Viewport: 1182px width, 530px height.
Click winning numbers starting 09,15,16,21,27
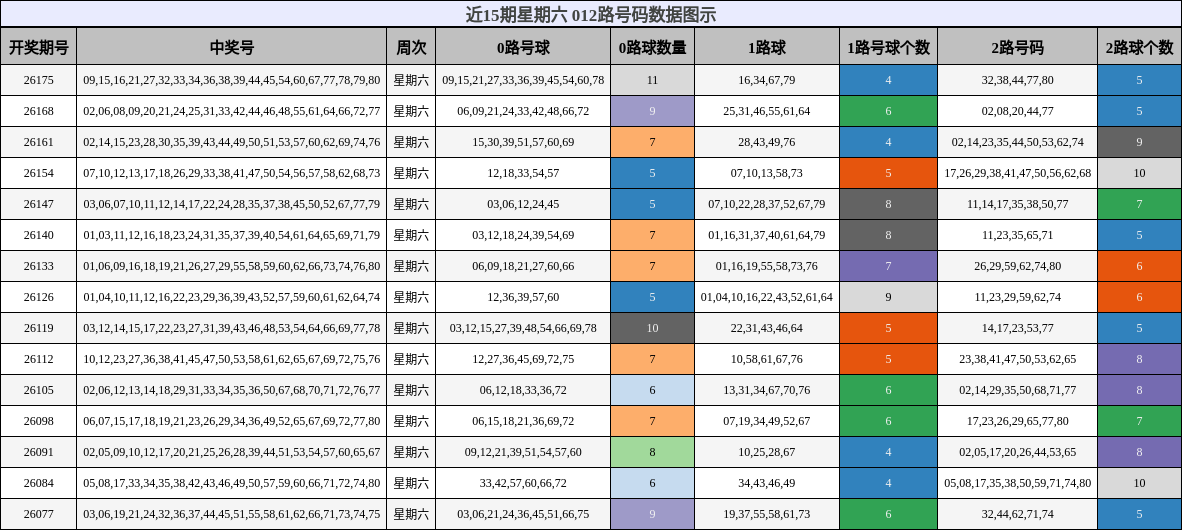231,80
